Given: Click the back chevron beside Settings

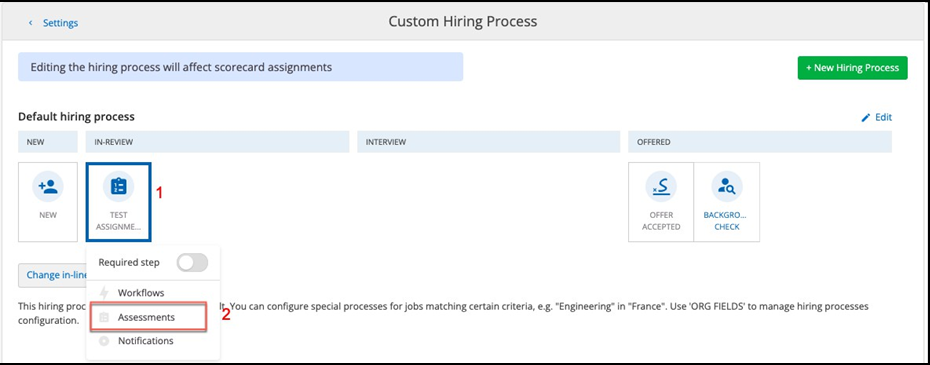Looking at the screenshot, I should point(30,23).
